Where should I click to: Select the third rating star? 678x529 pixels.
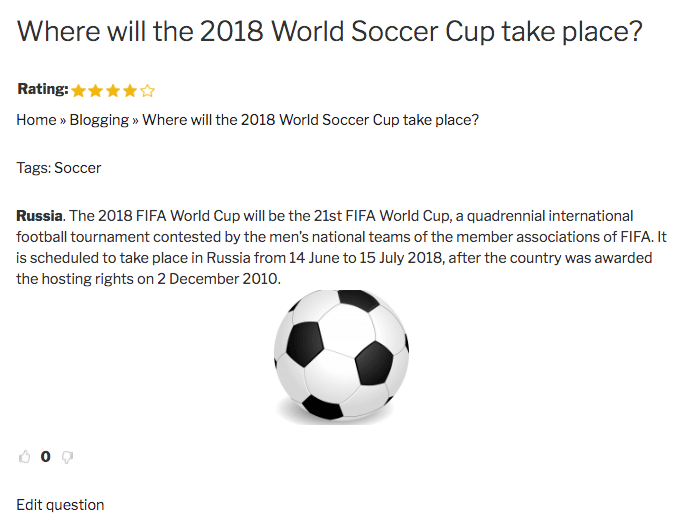[x=113, y=91]
